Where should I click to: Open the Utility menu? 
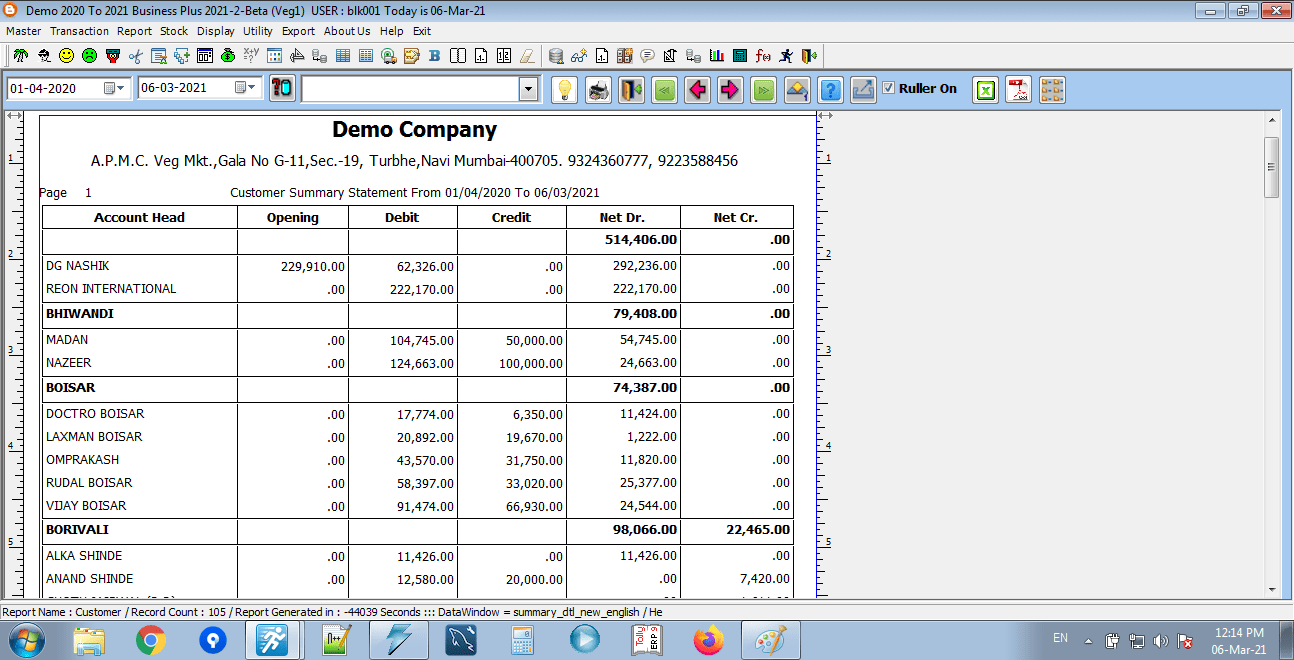(258, 31)
